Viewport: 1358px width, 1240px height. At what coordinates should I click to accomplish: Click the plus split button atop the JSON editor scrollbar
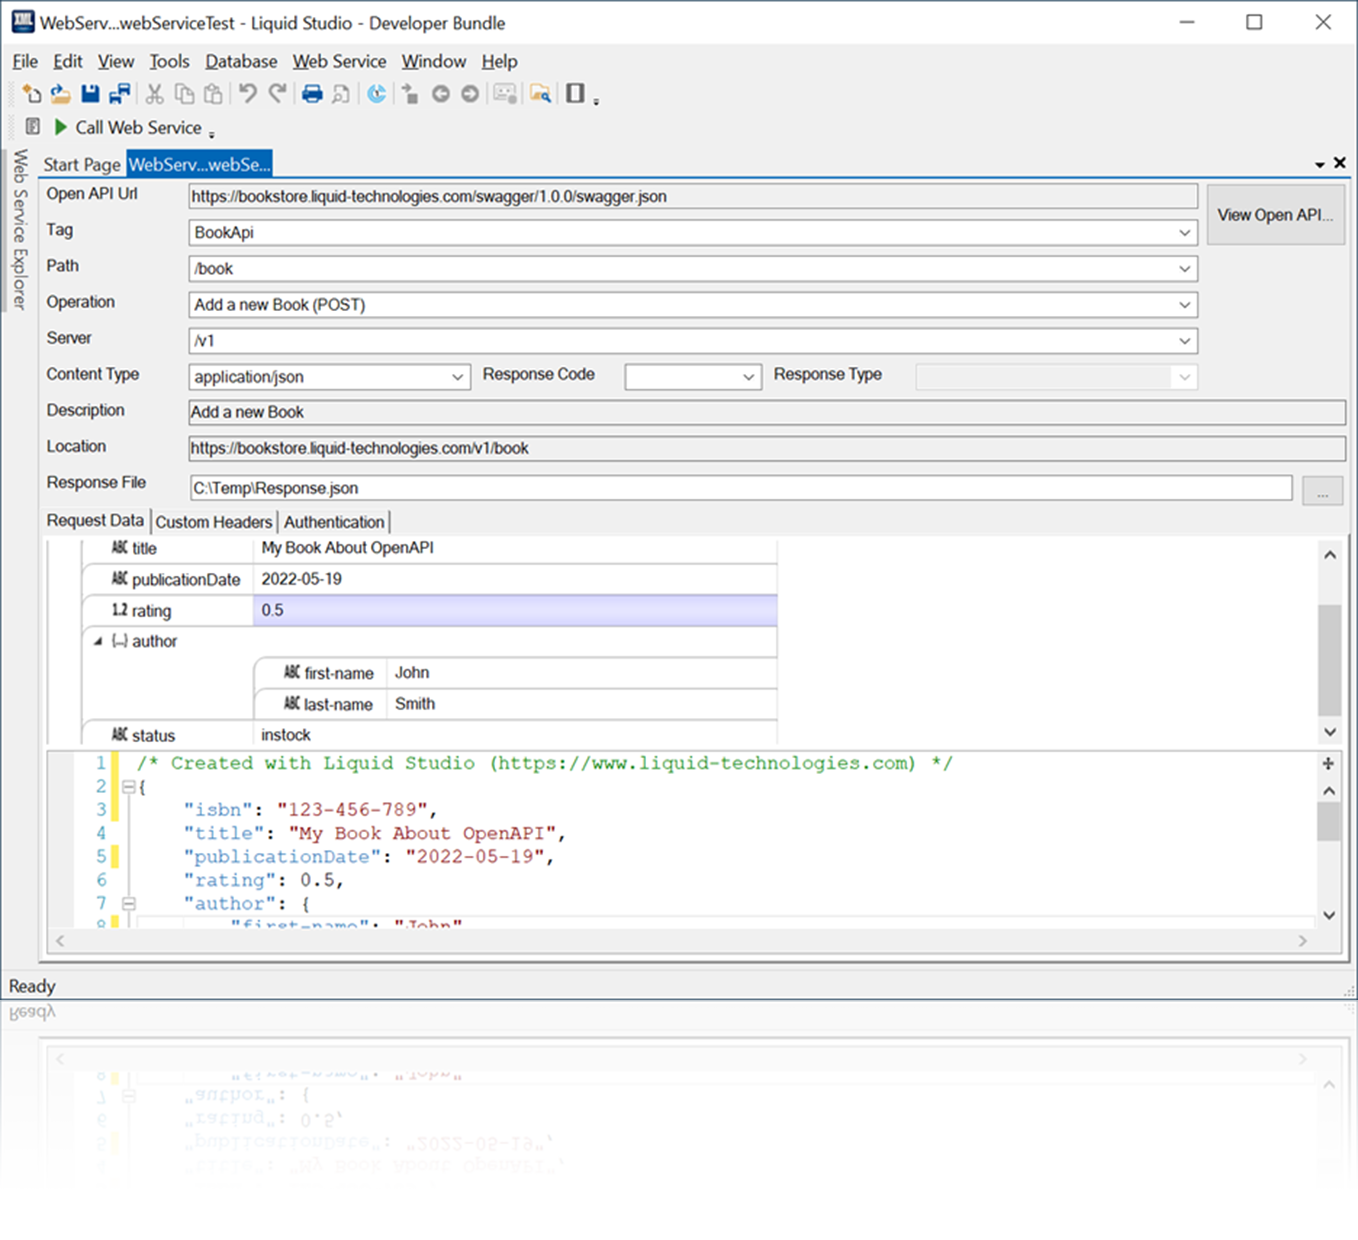click(1328, 764)
